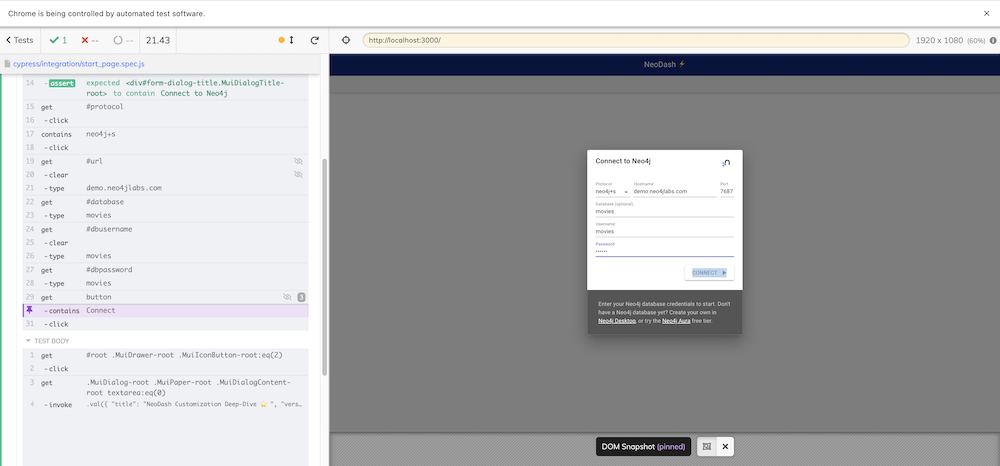Click the command log scrollbar
The image size is (1000, 466).
[325, 266]
